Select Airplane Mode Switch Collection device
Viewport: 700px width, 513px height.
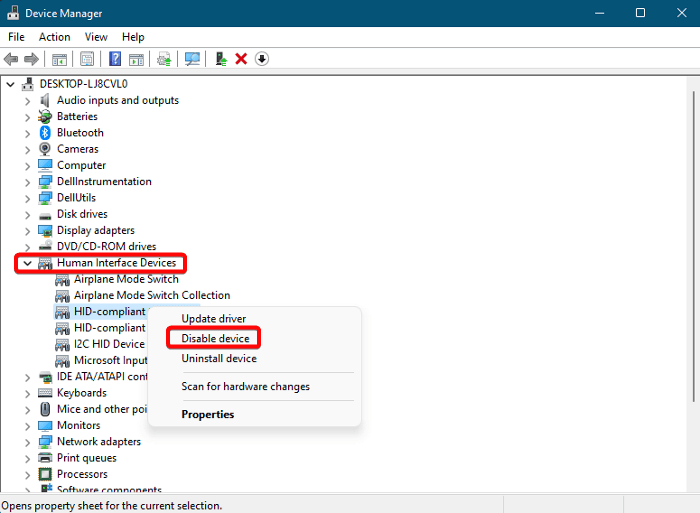pyautogui.click(x=152, y=295)
